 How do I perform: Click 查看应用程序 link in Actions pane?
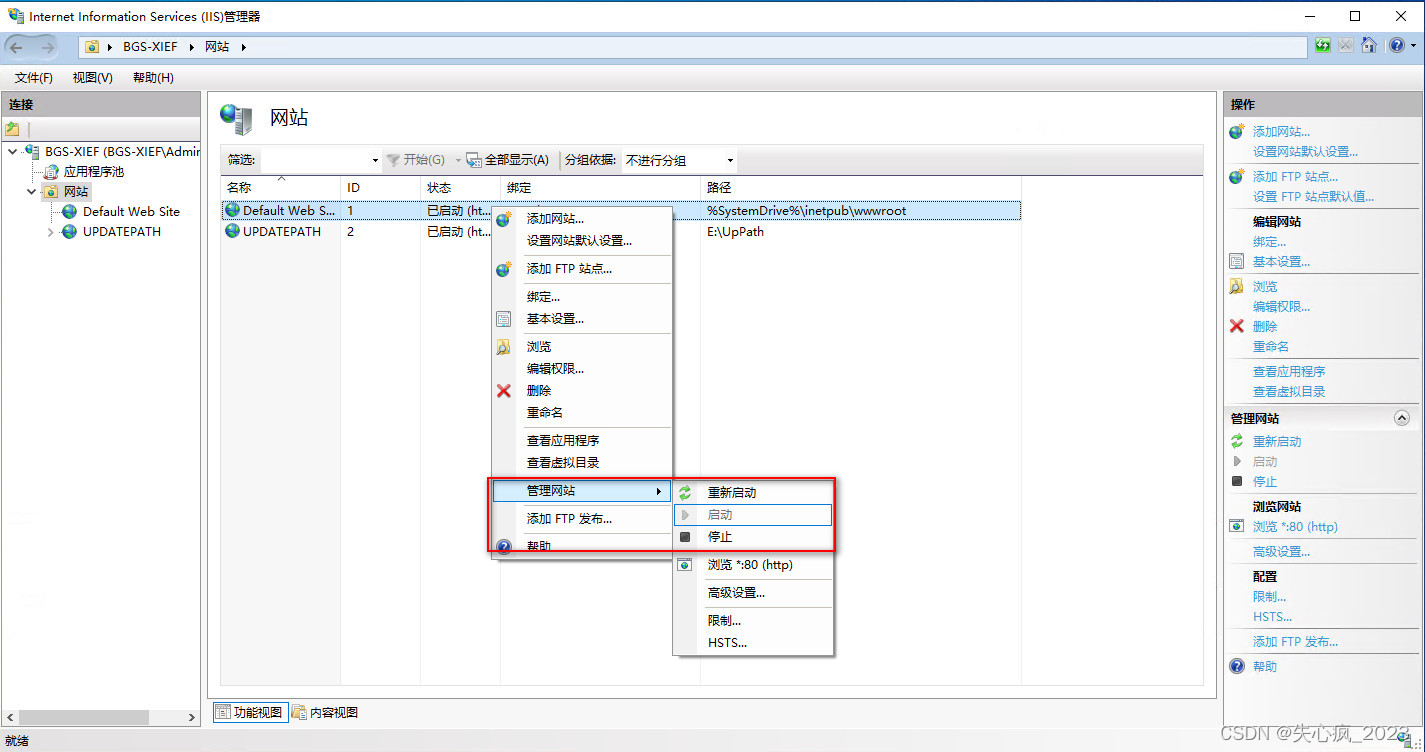pyautogui.click(x=1289, y=372)
